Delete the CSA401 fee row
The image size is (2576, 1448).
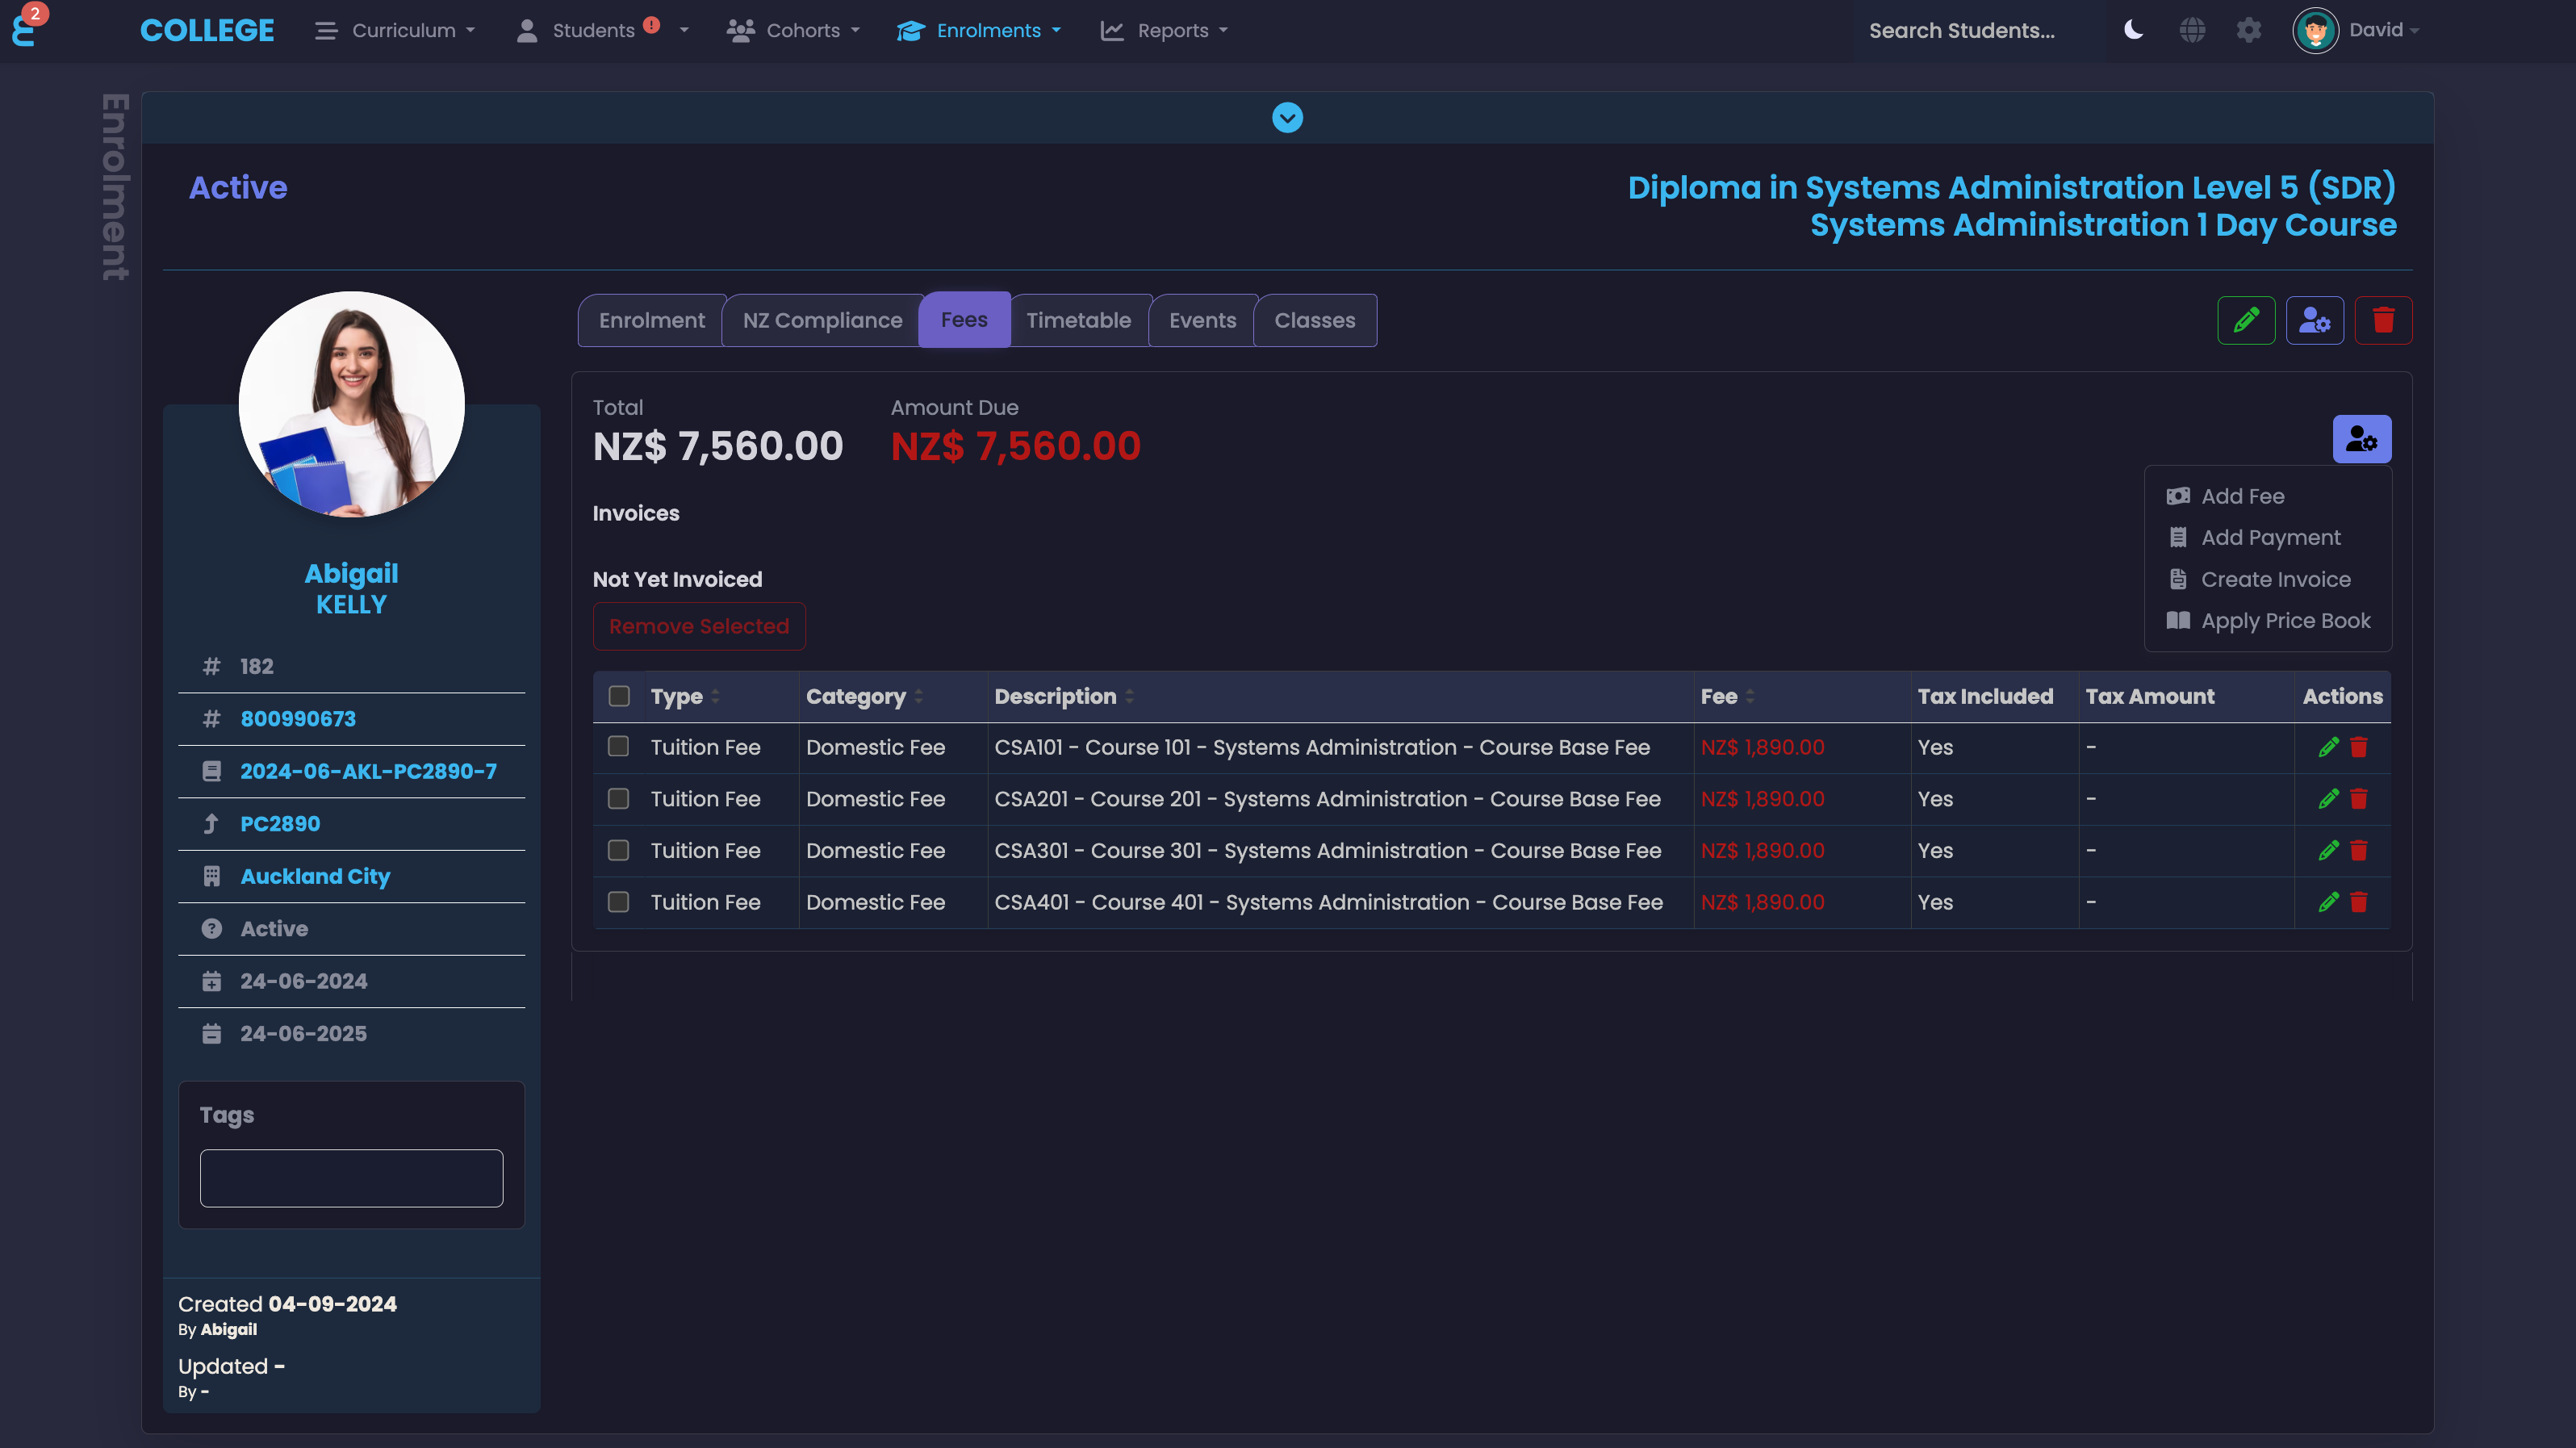[2358, 902]
